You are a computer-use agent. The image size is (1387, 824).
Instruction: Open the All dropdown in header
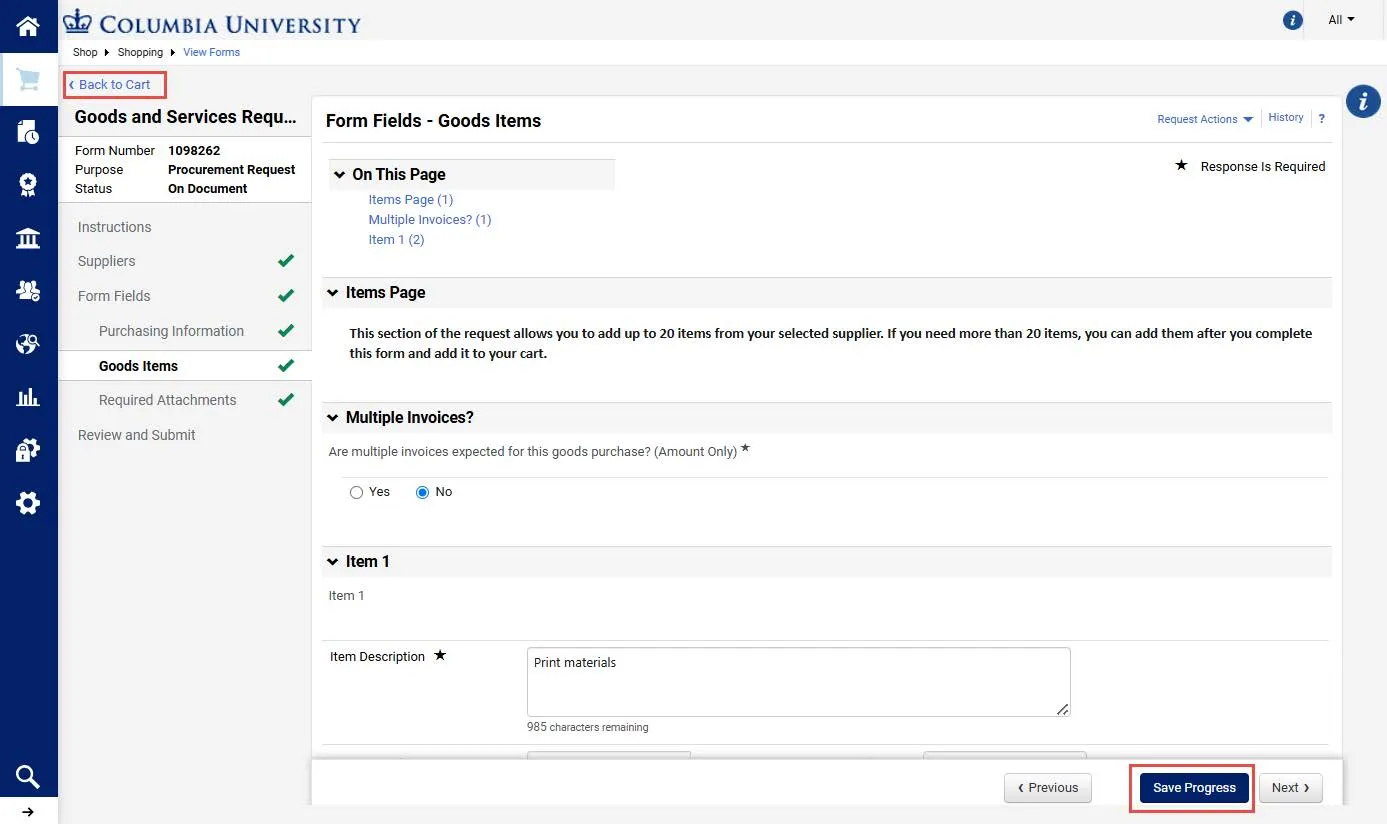pos(1341,20)
